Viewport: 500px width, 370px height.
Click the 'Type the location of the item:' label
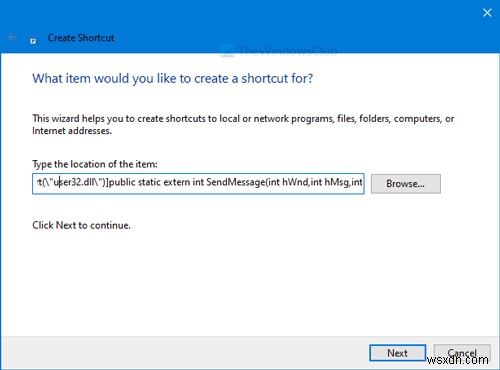tap(95, 164)
